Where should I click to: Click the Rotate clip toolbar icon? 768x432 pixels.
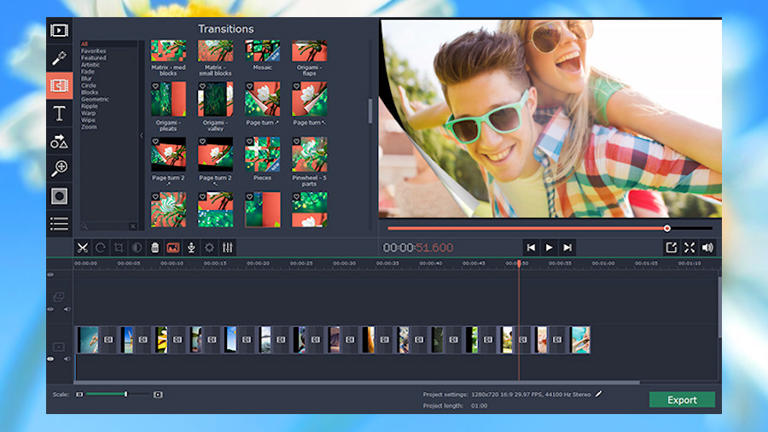pos(100,248)
